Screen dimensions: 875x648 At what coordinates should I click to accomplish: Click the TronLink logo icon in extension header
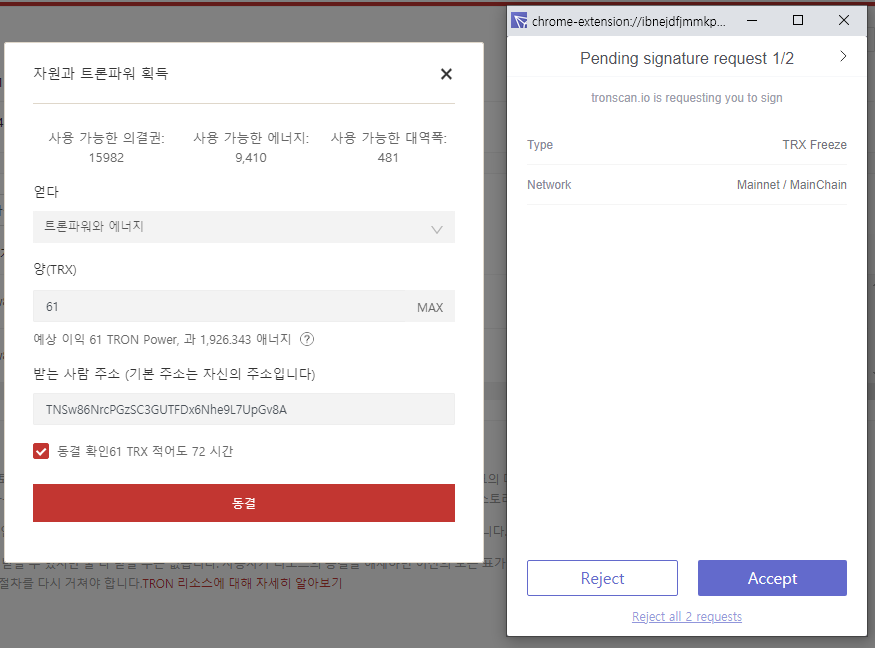click(x=518, y=19)
